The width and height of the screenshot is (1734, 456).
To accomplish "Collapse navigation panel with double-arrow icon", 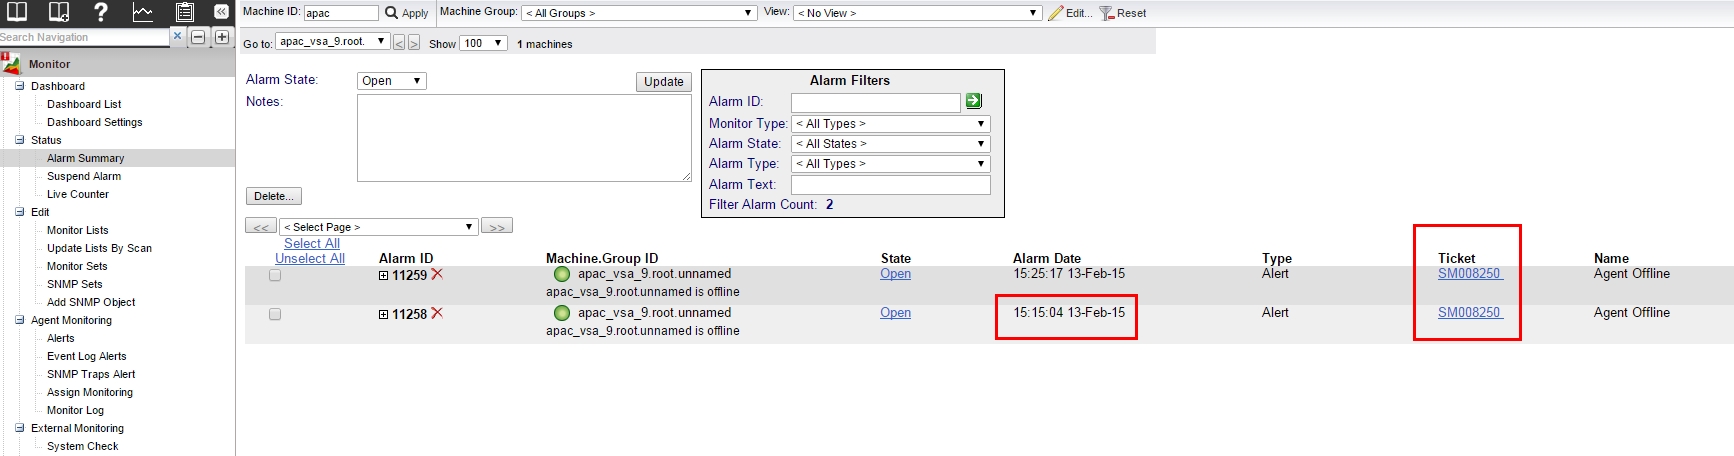I will [x=221, y=12].
